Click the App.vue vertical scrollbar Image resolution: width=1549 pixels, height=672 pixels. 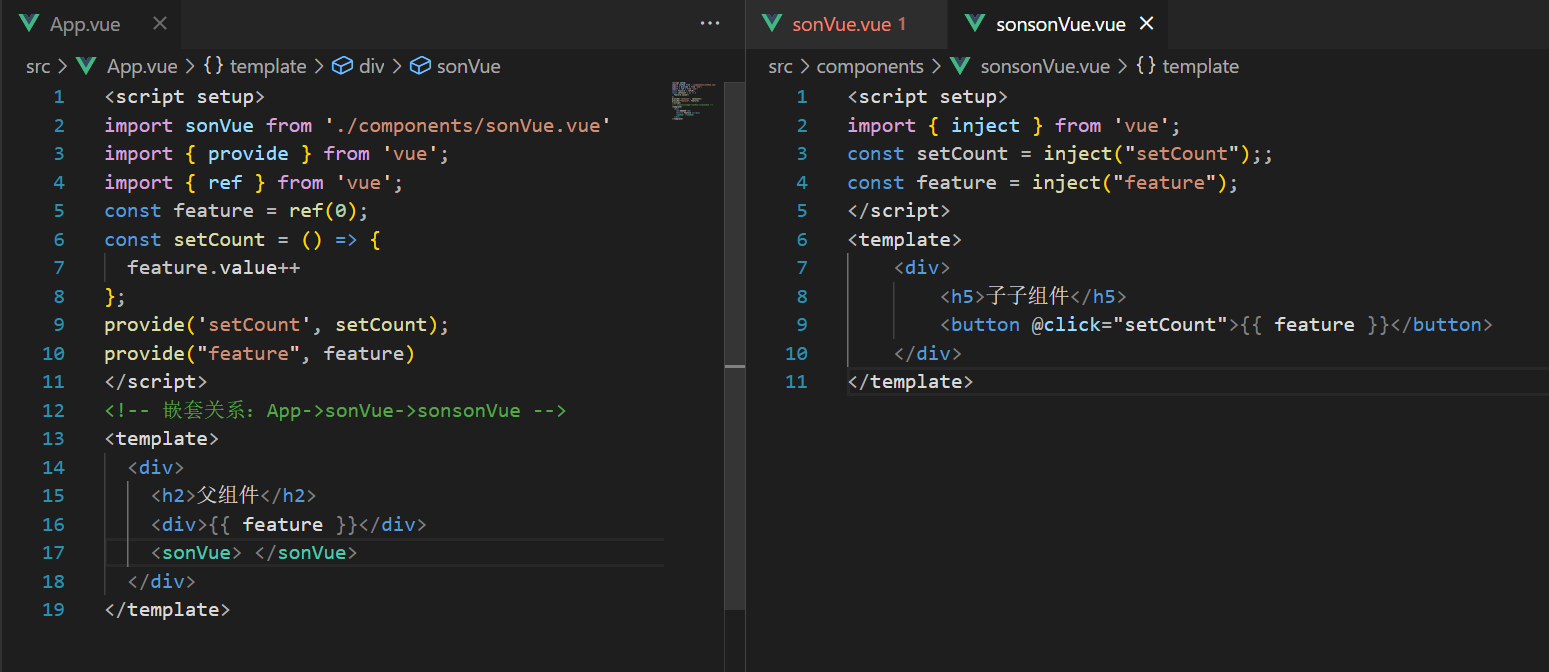pyautogui.click(x=734, y=346)
